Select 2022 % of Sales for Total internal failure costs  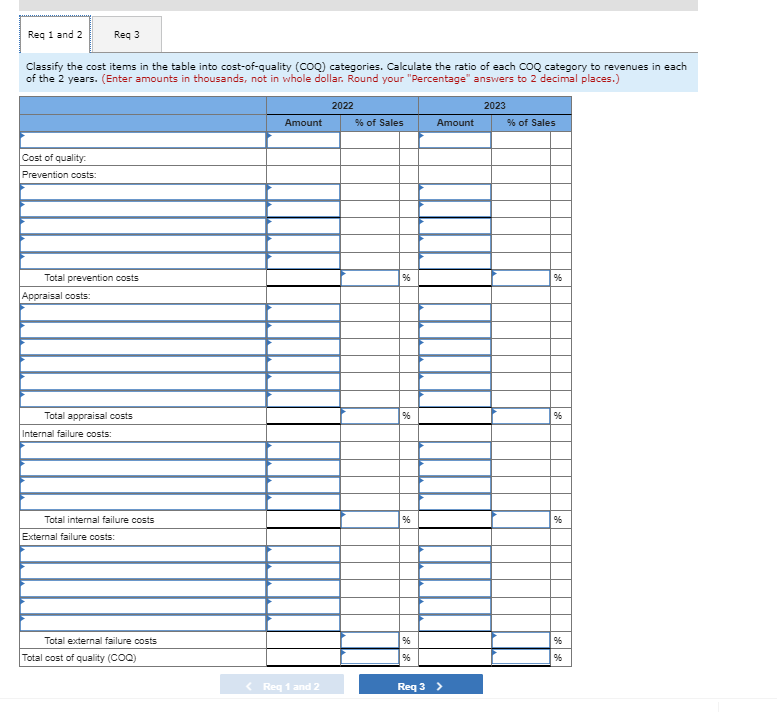click(x=370, y=519)
